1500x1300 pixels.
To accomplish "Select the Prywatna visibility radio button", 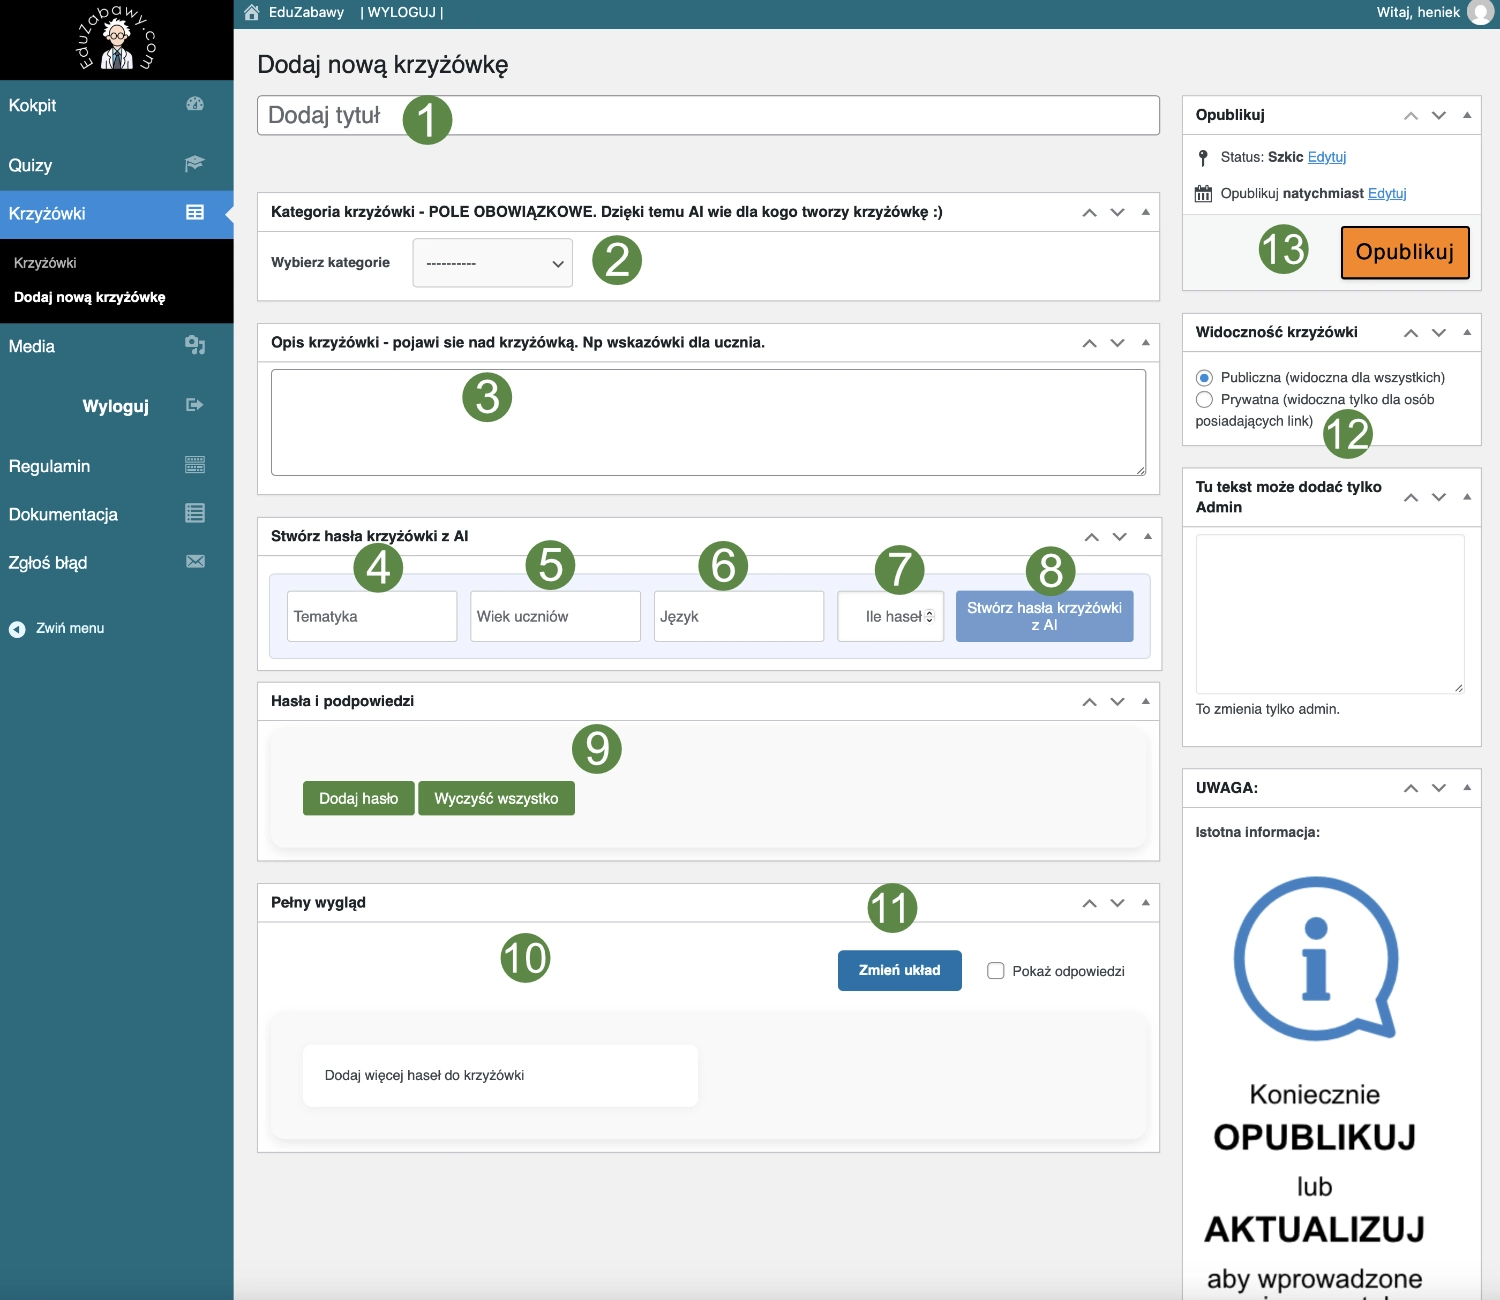I will click(x=1204, y=400).
